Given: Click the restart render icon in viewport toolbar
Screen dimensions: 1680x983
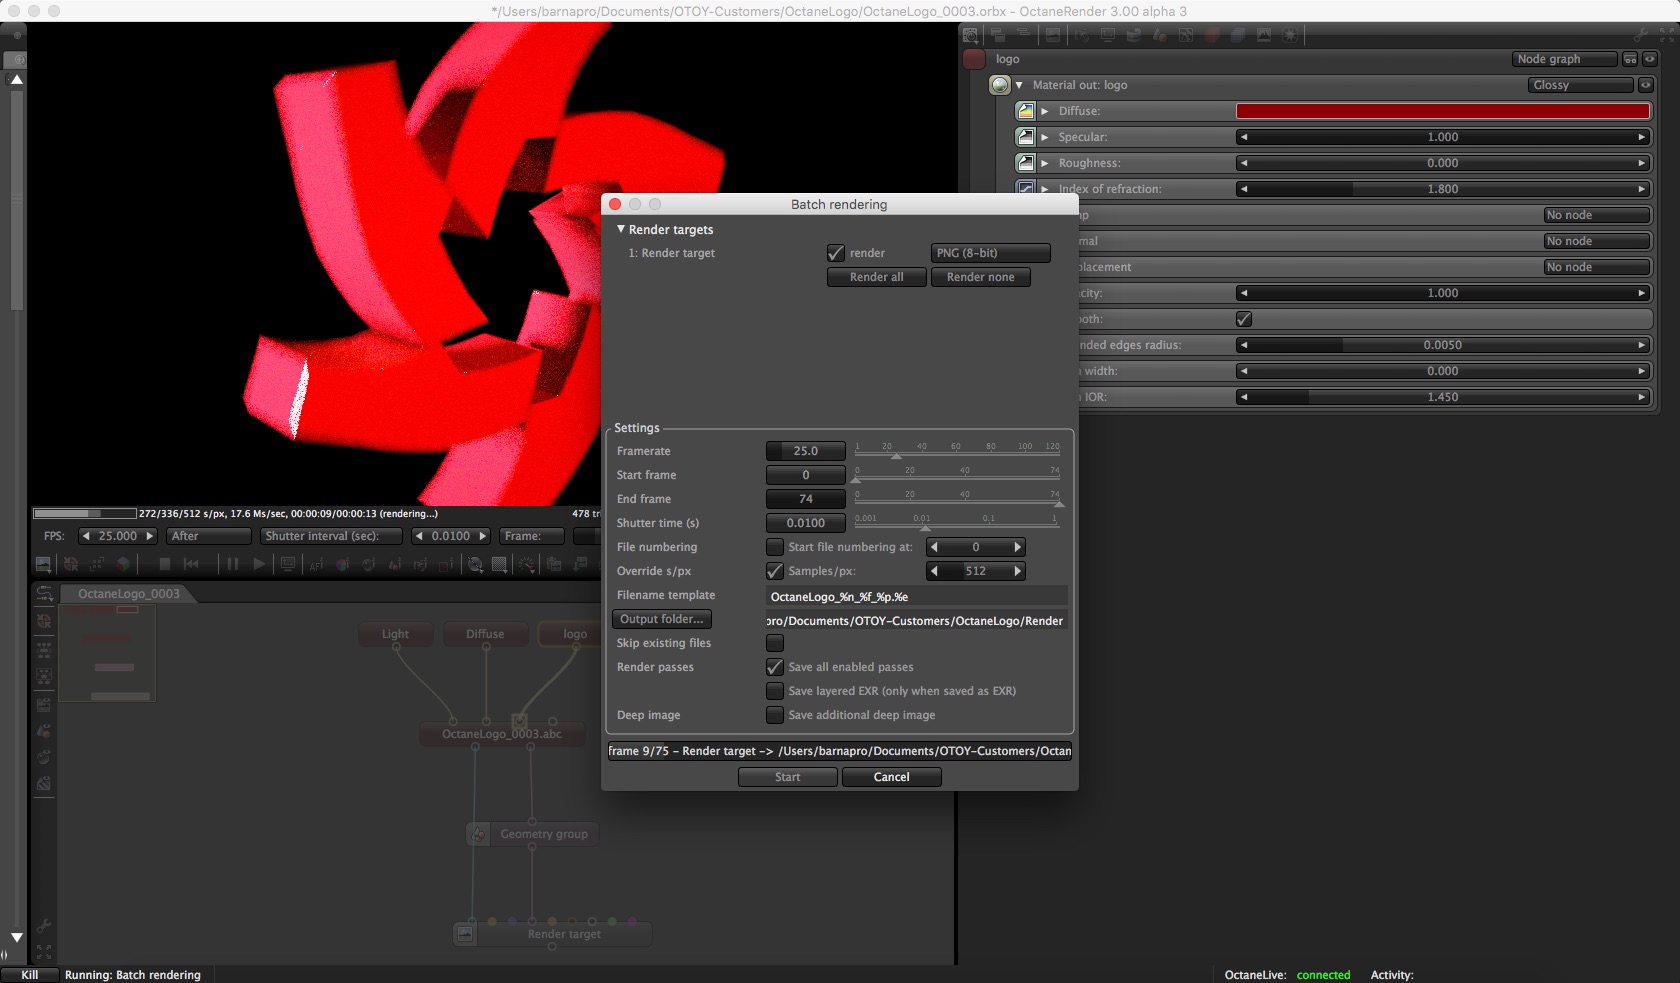Looking at the screenshot, I should [191, 564].
